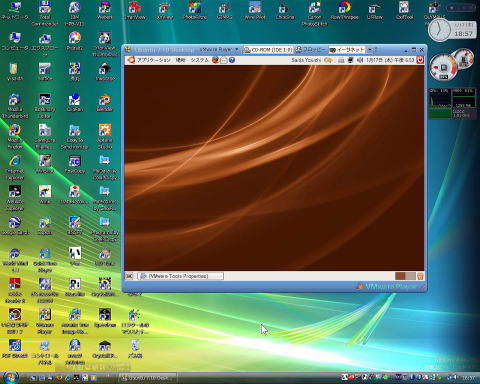Launch RawTherapee from the desktop

tap(344, 11)
